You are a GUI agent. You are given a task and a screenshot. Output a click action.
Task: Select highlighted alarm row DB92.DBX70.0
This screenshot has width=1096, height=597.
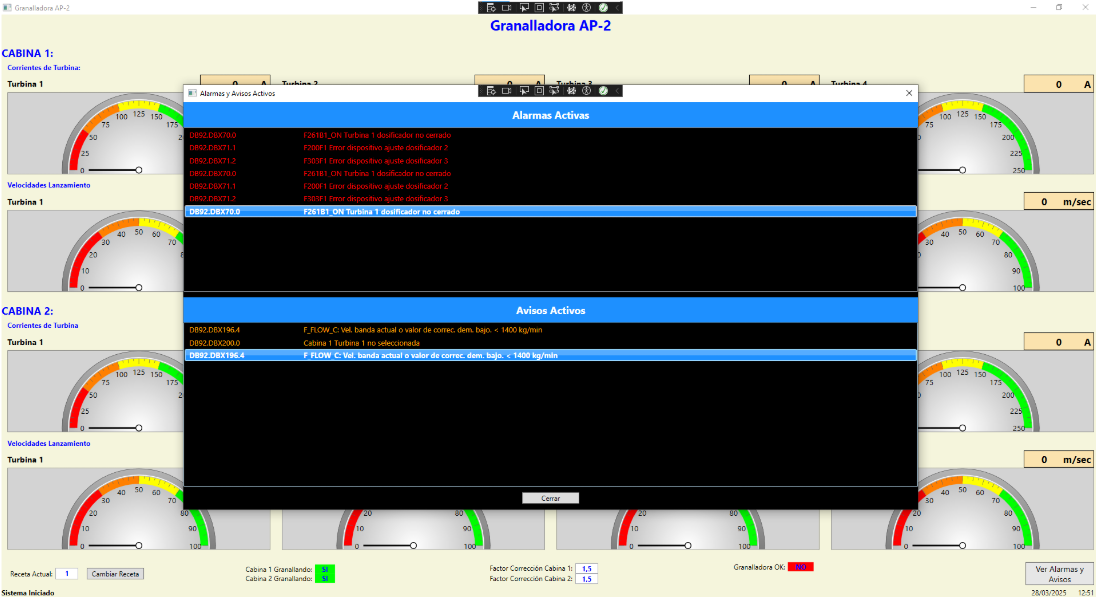click(550, 211)
